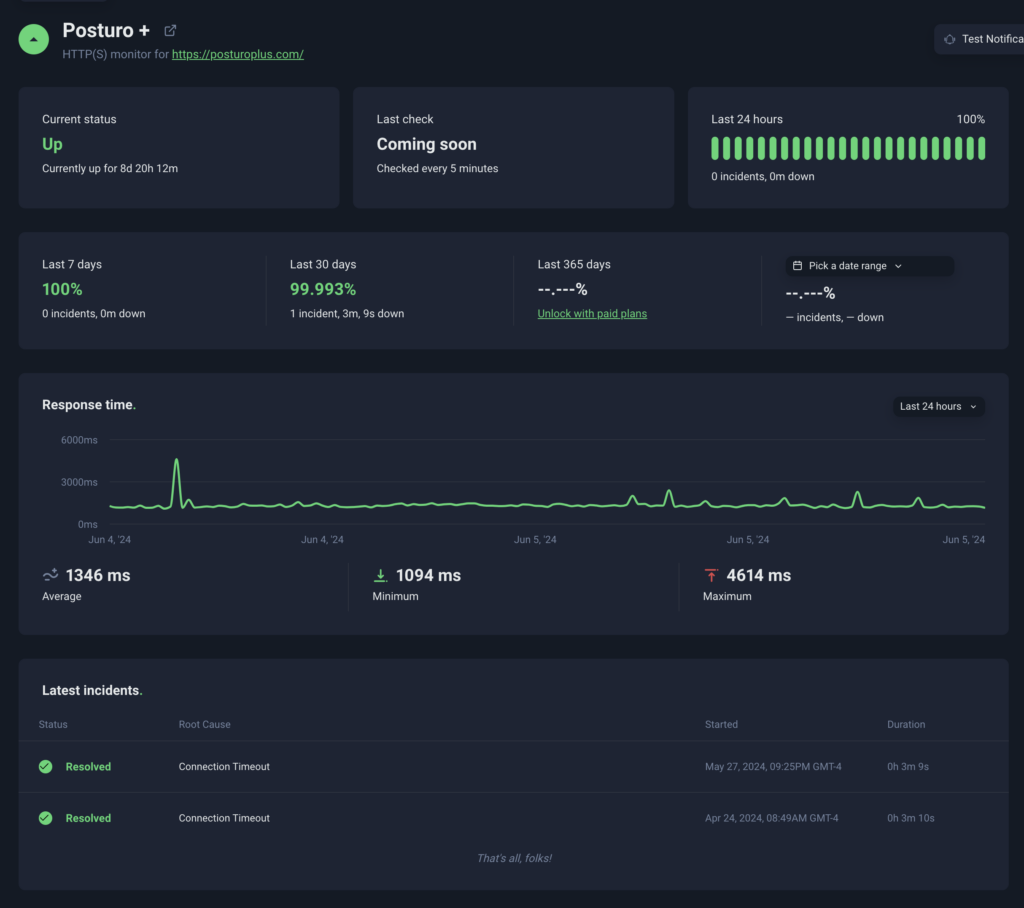The width and height of the screenshot is (1024, 908).
Task: Click the tallest spike on response time chart
Action: 177,462
